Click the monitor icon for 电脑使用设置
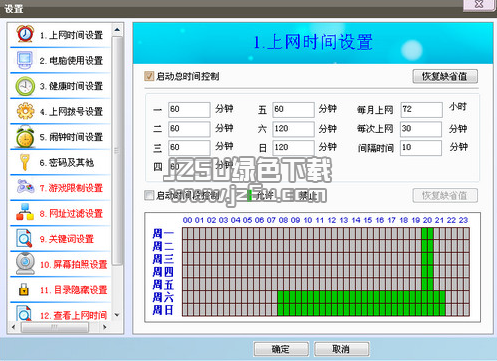This screenshot has width=497, height=361. pyautogui.click(x=25, y=60)
